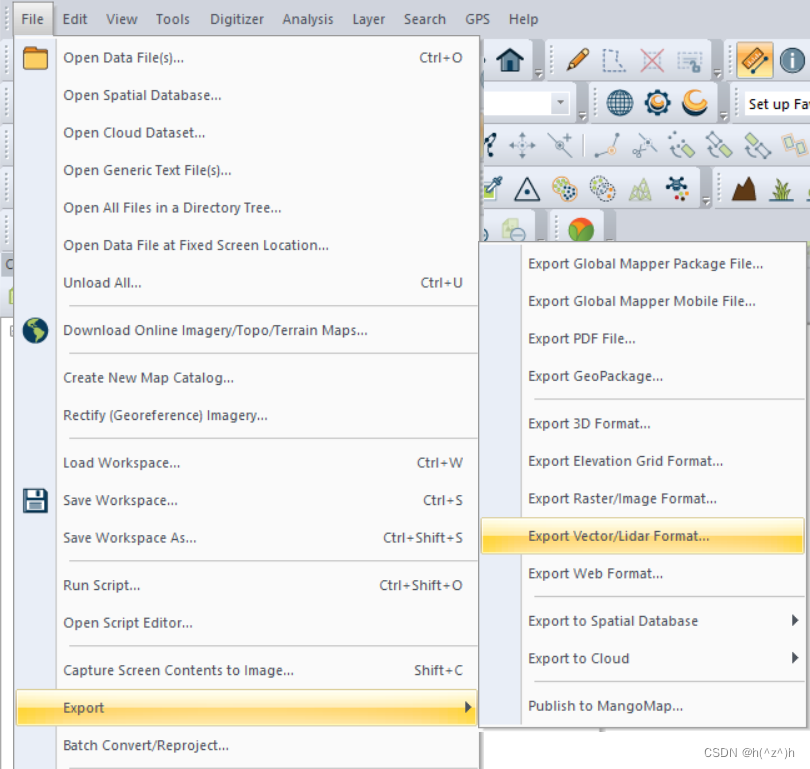The width and height of the screenshot is (810, 769).
Task: Click the insert vertex plus icon
Action: (560, 145)
